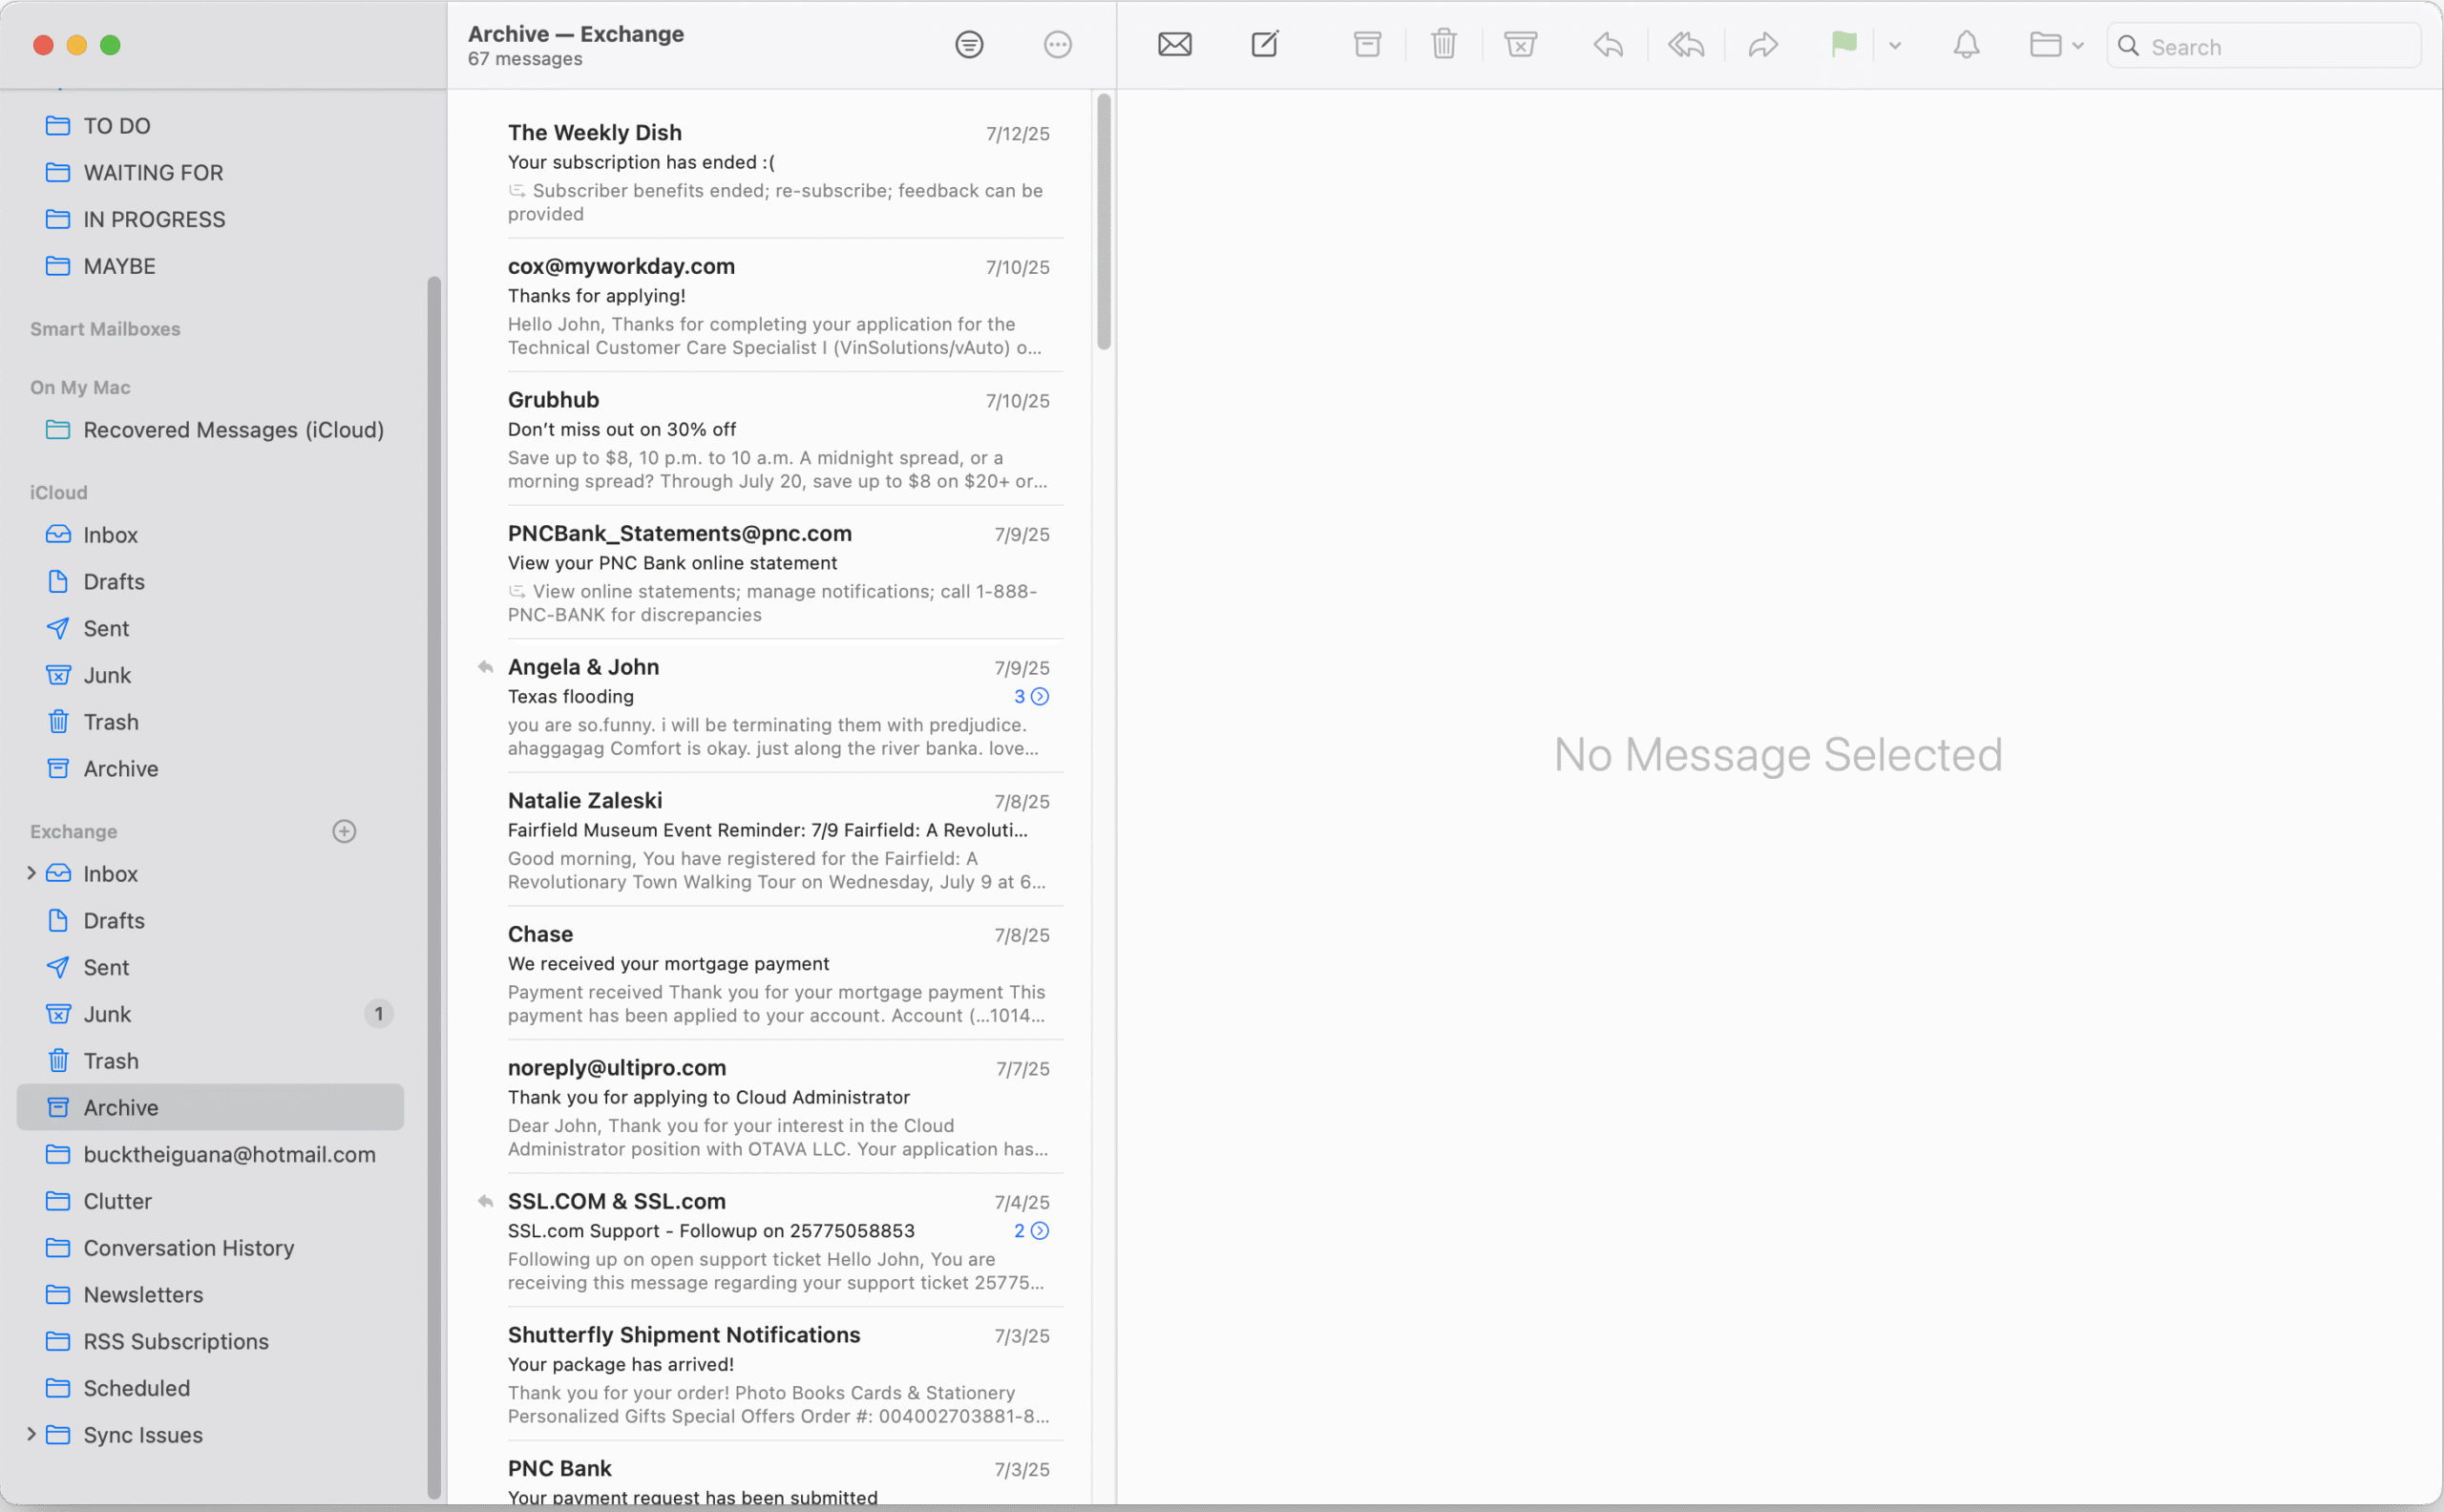Select the MAYBE mailbox
The image size is (2444, 1512).
(x=210, y=266)
